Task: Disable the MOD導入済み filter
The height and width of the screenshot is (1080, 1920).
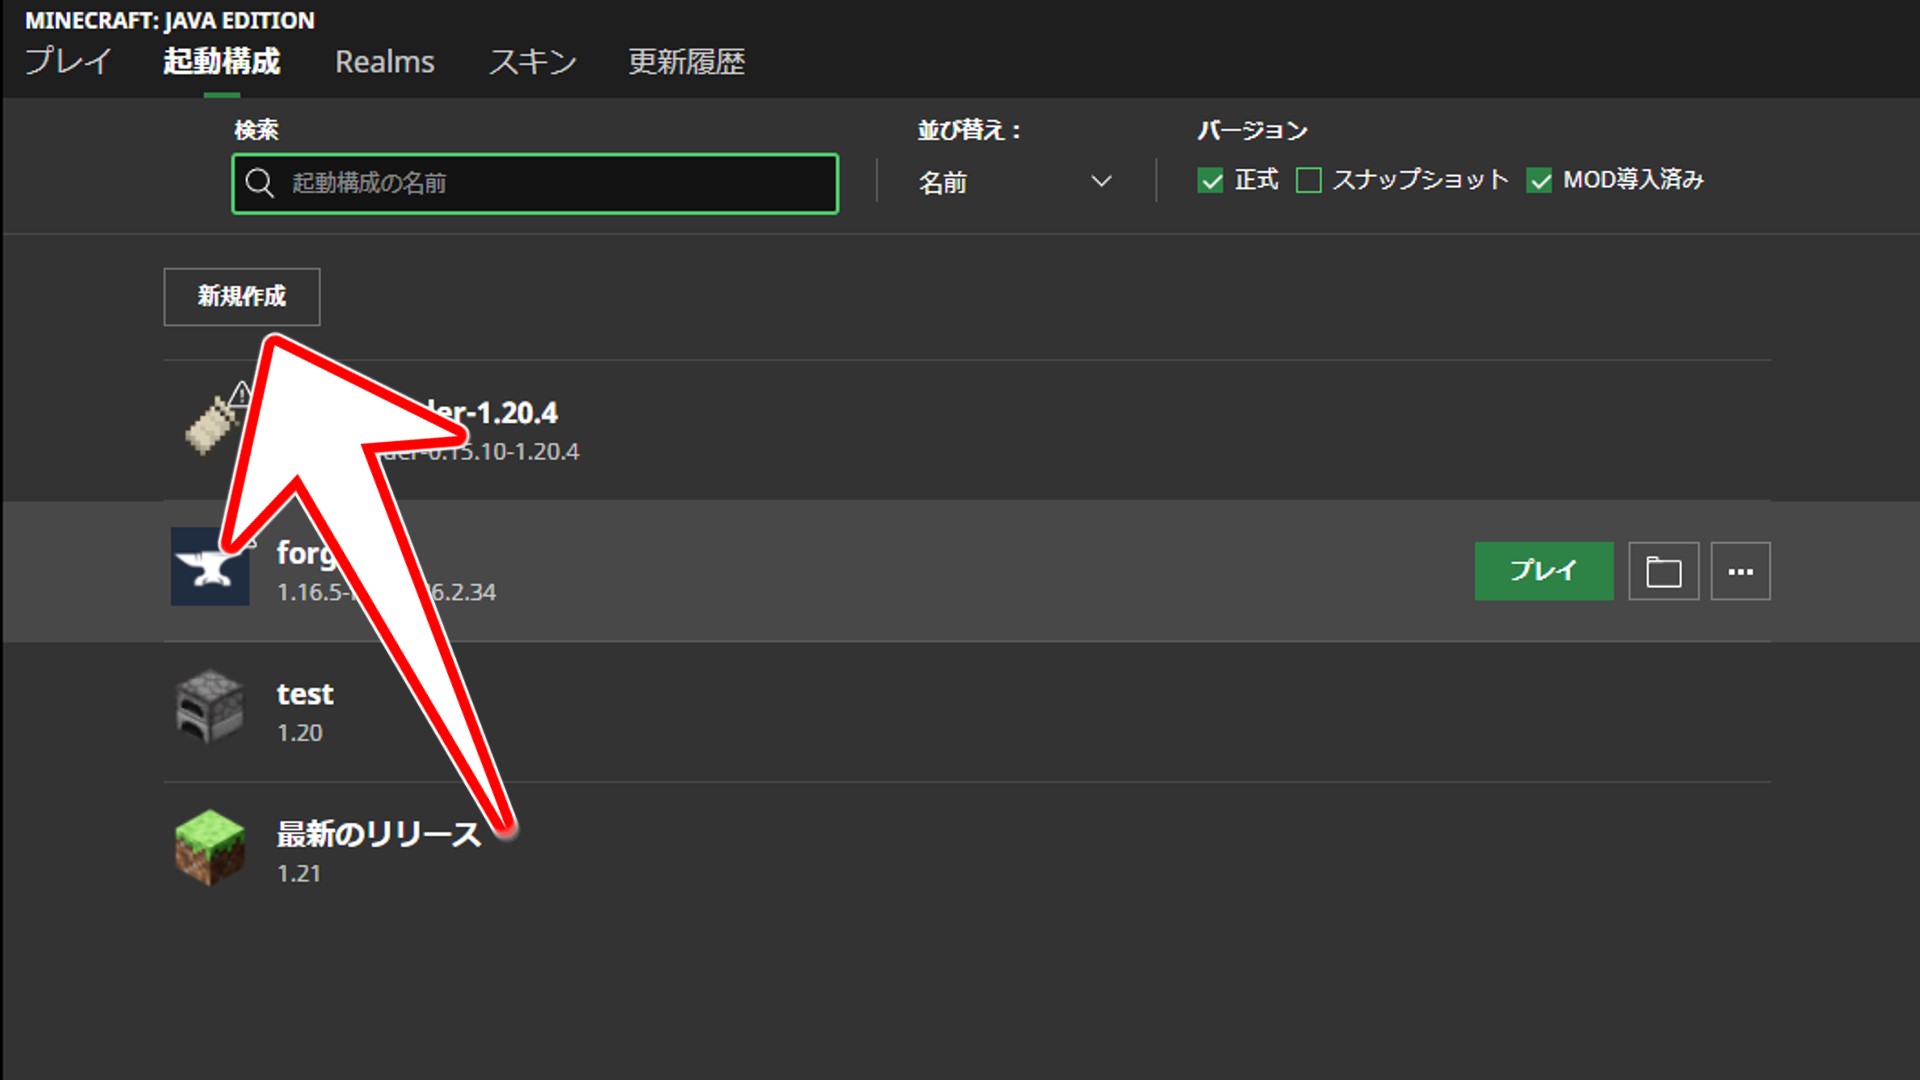Action: (1539, 181)
